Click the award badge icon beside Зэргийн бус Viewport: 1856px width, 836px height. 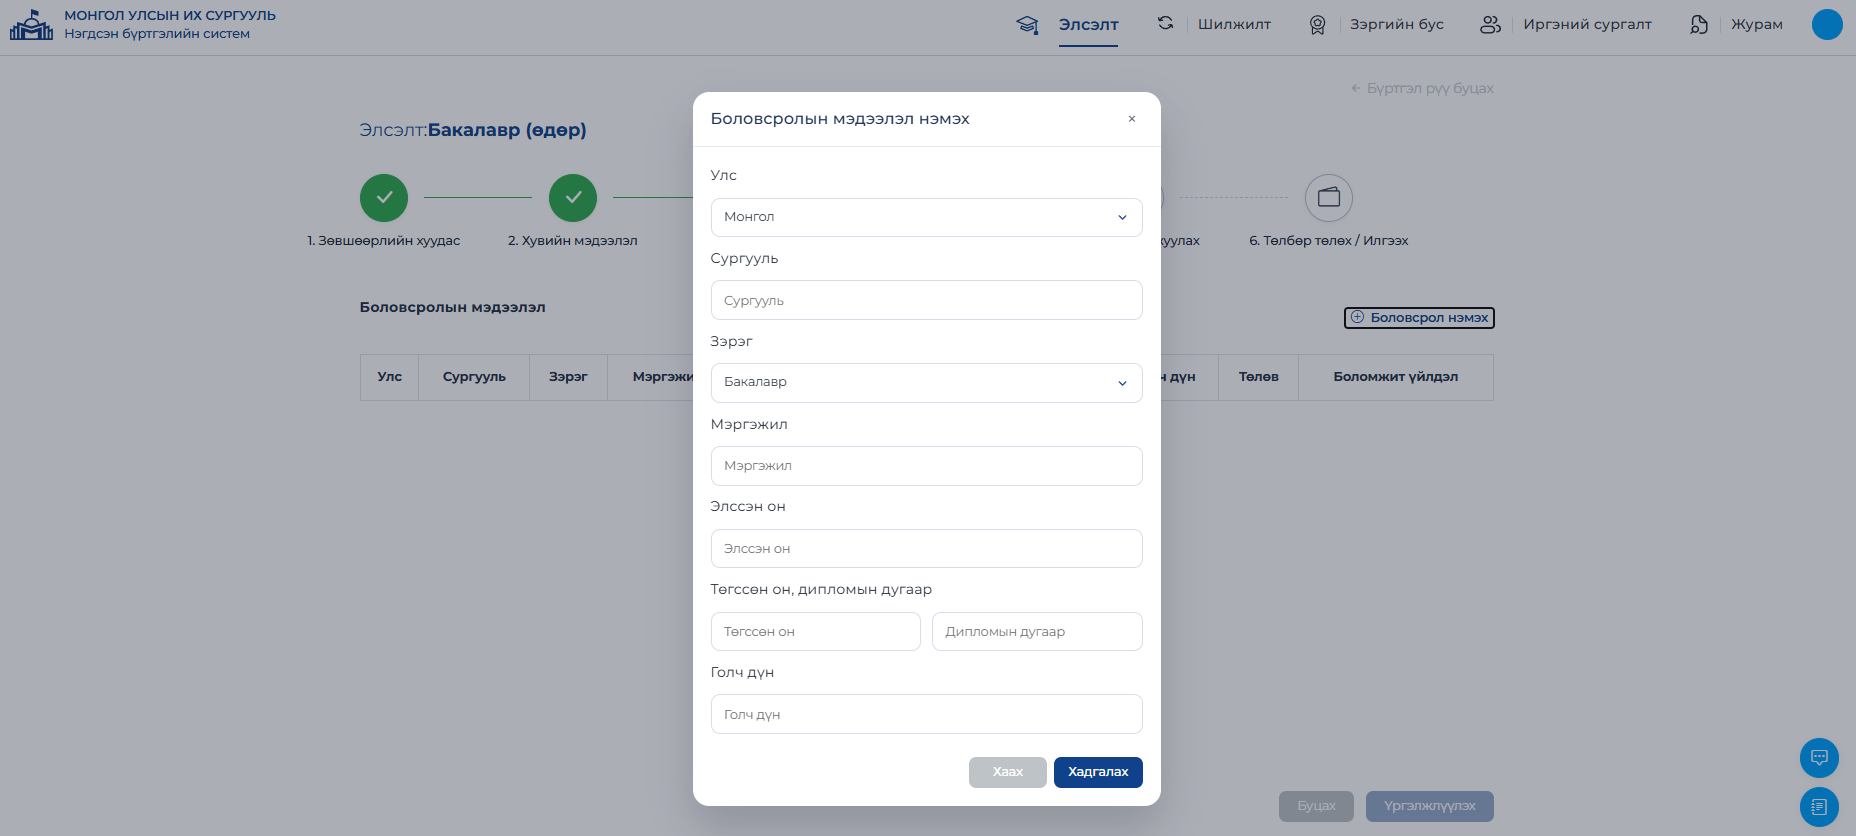pyautogui.click(x=1318, y=24)
